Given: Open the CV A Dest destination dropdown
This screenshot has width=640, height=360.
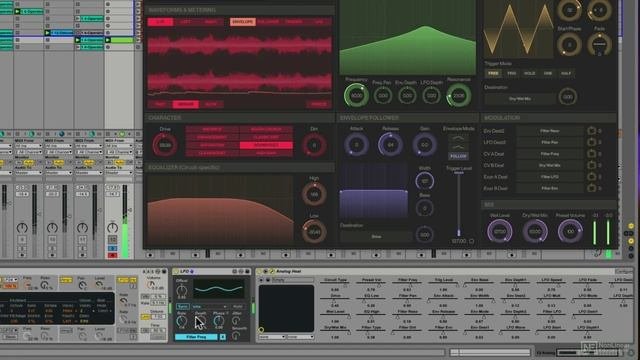Looking at the screenshot, I should [x=549, y=154].
